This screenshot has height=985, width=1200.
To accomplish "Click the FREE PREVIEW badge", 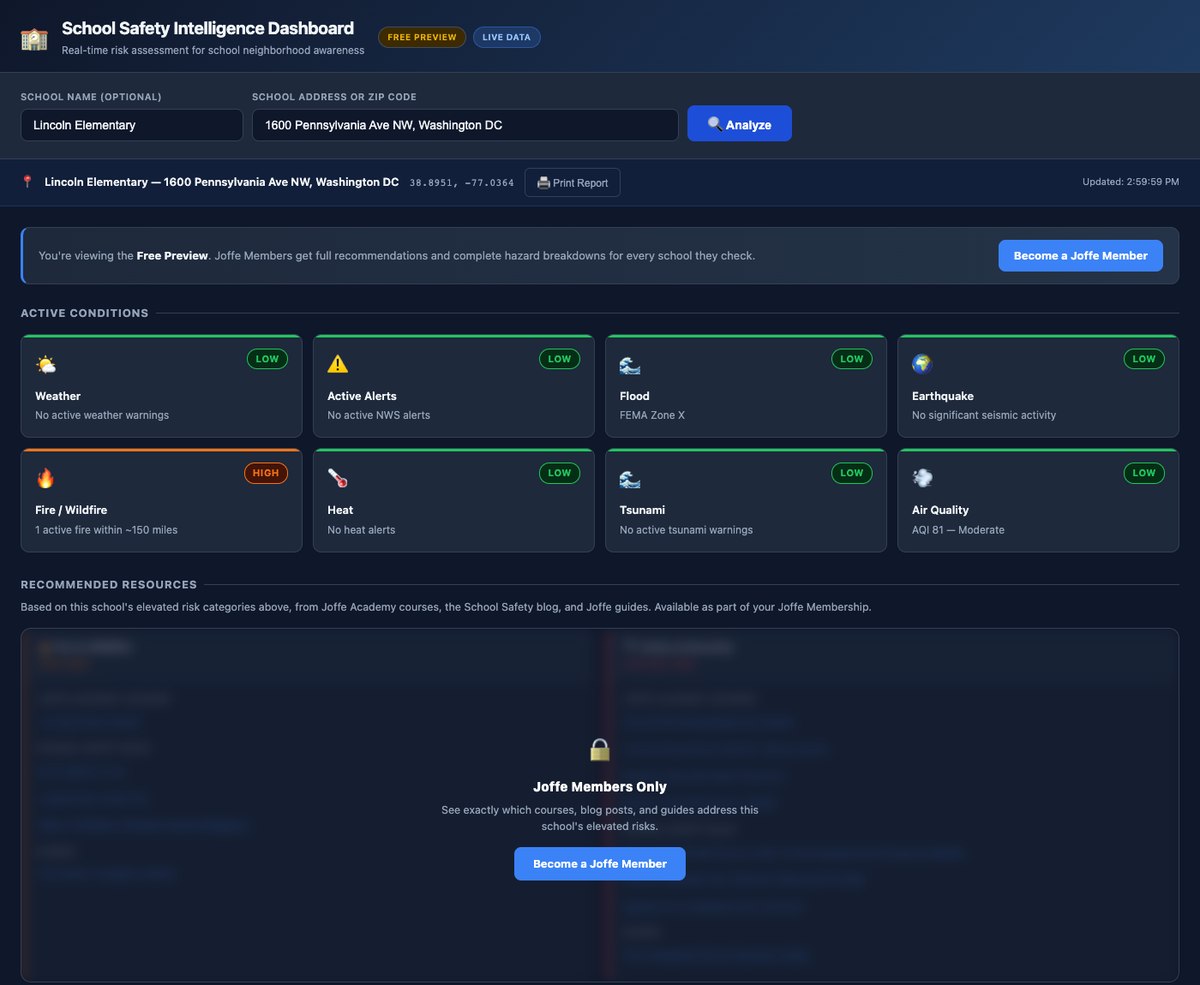I will [422, 37].
